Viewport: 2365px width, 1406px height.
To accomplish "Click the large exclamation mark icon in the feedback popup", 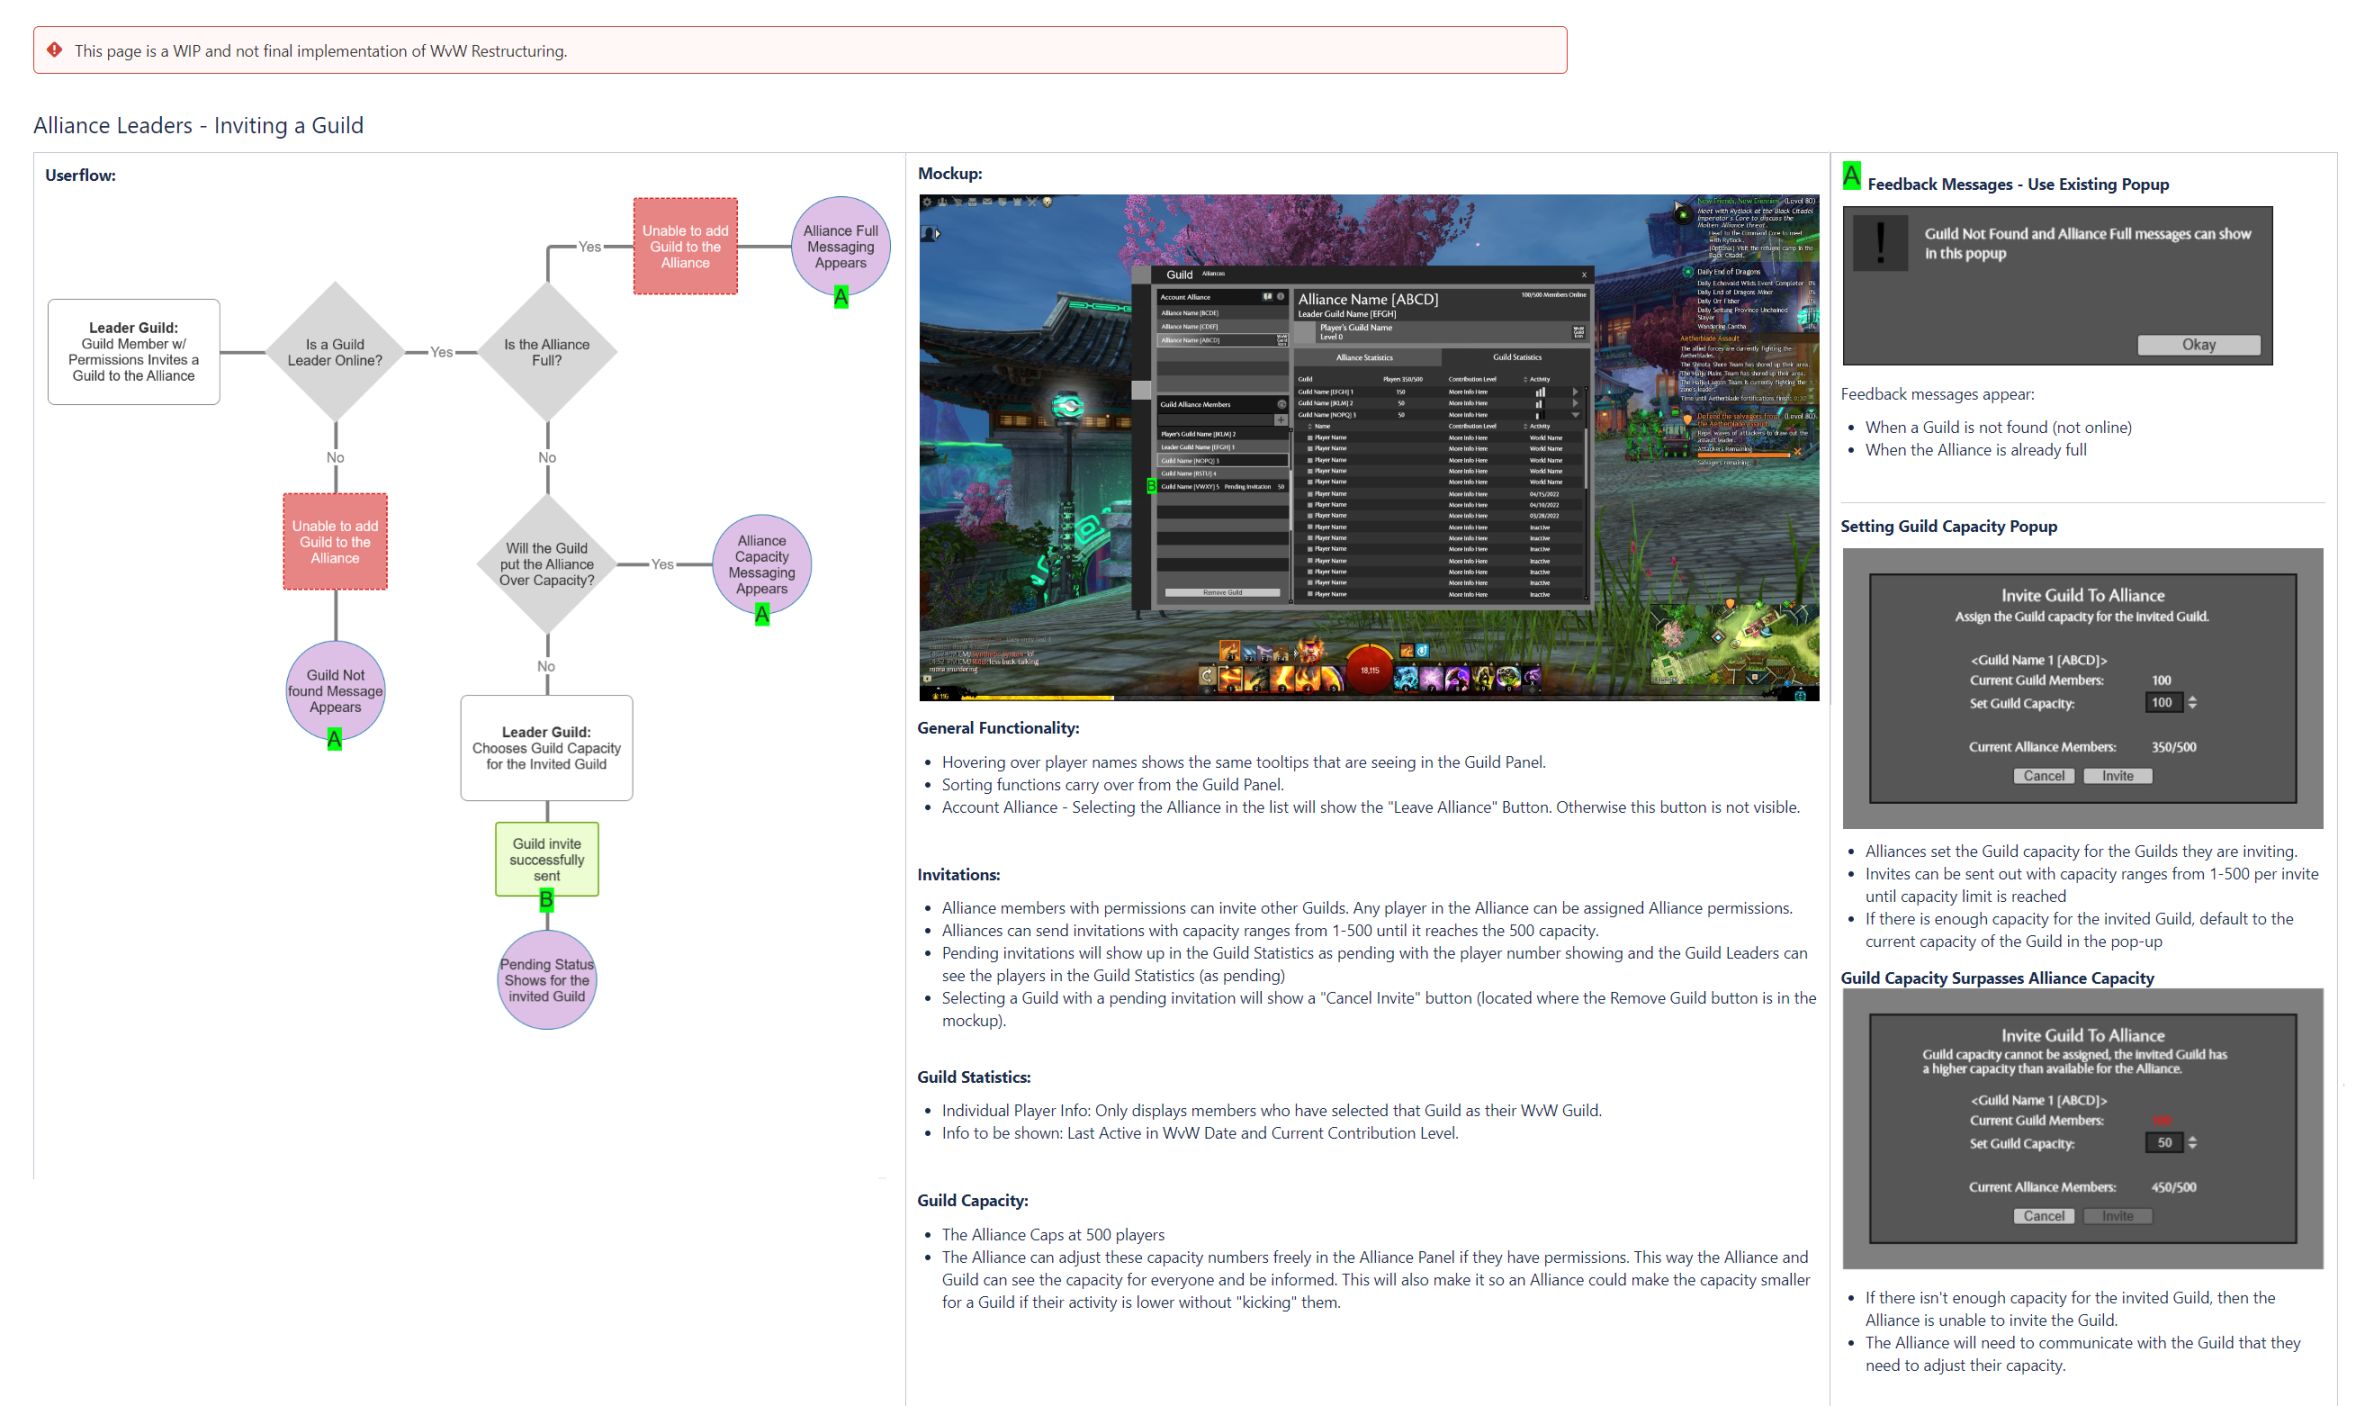I will click(1880, 243).
